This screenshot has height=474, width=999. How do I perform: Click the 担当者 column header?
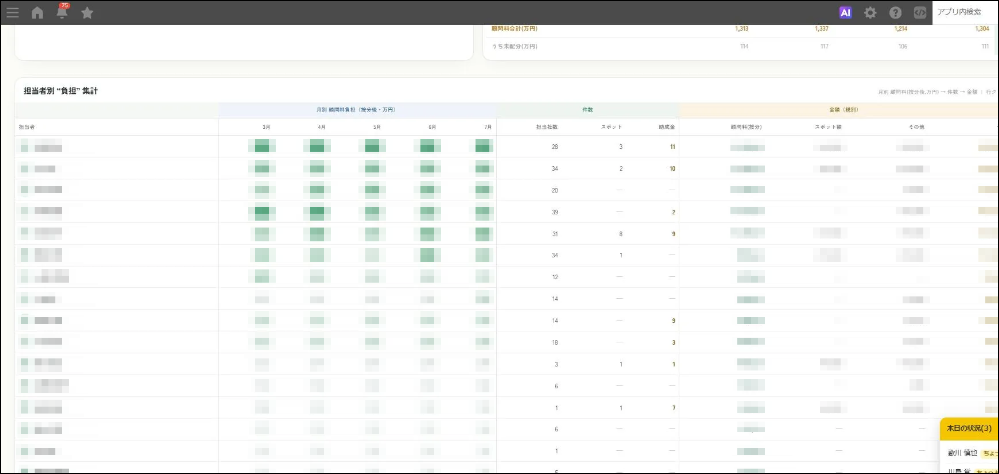26,127
